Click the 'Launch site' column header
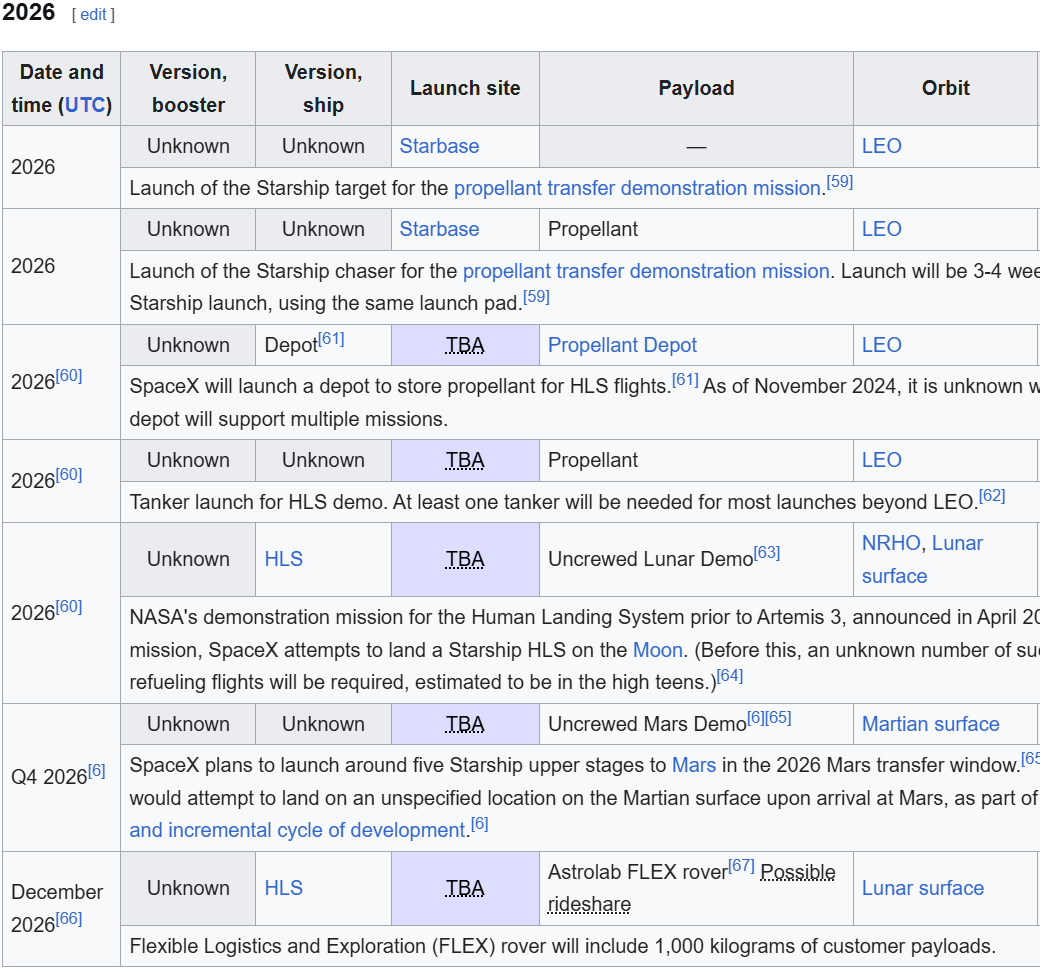The width and height of the screenshot is (1040, 969). coord(465,88)
